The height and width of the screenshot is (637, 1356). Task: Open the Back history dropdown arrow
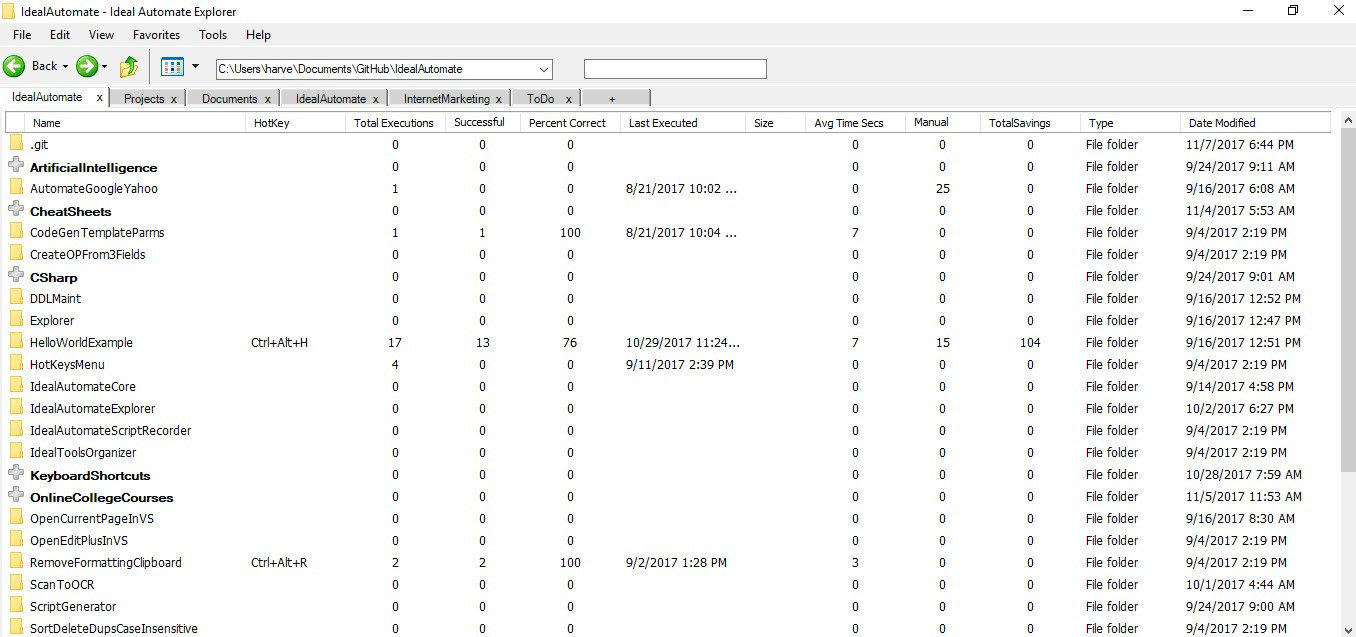click(x=66, y=67)
